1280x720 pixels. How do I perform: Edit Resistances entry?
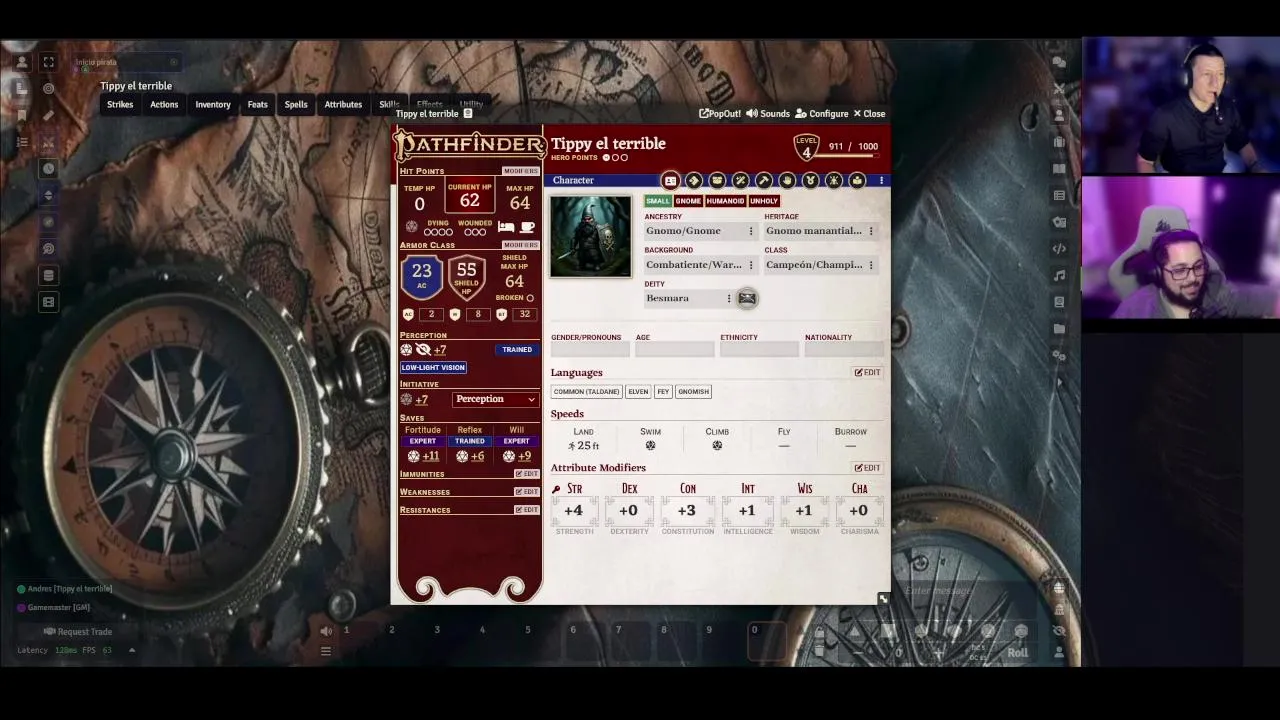pos(527,510)
